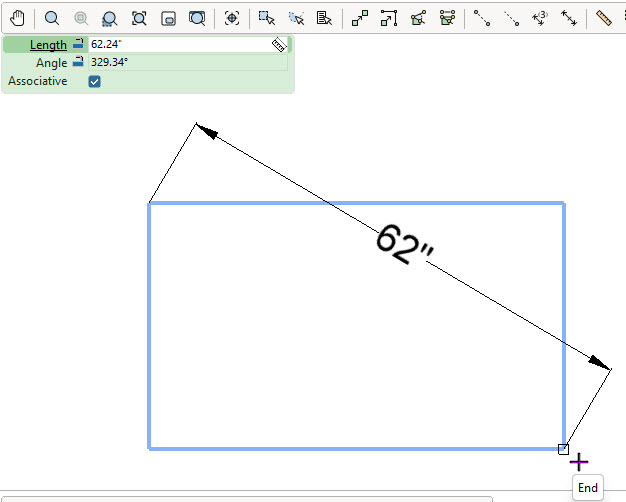This screenshot has height=502, width=626.
Task: Click the End snap tooltip
Action: [588, 488]
